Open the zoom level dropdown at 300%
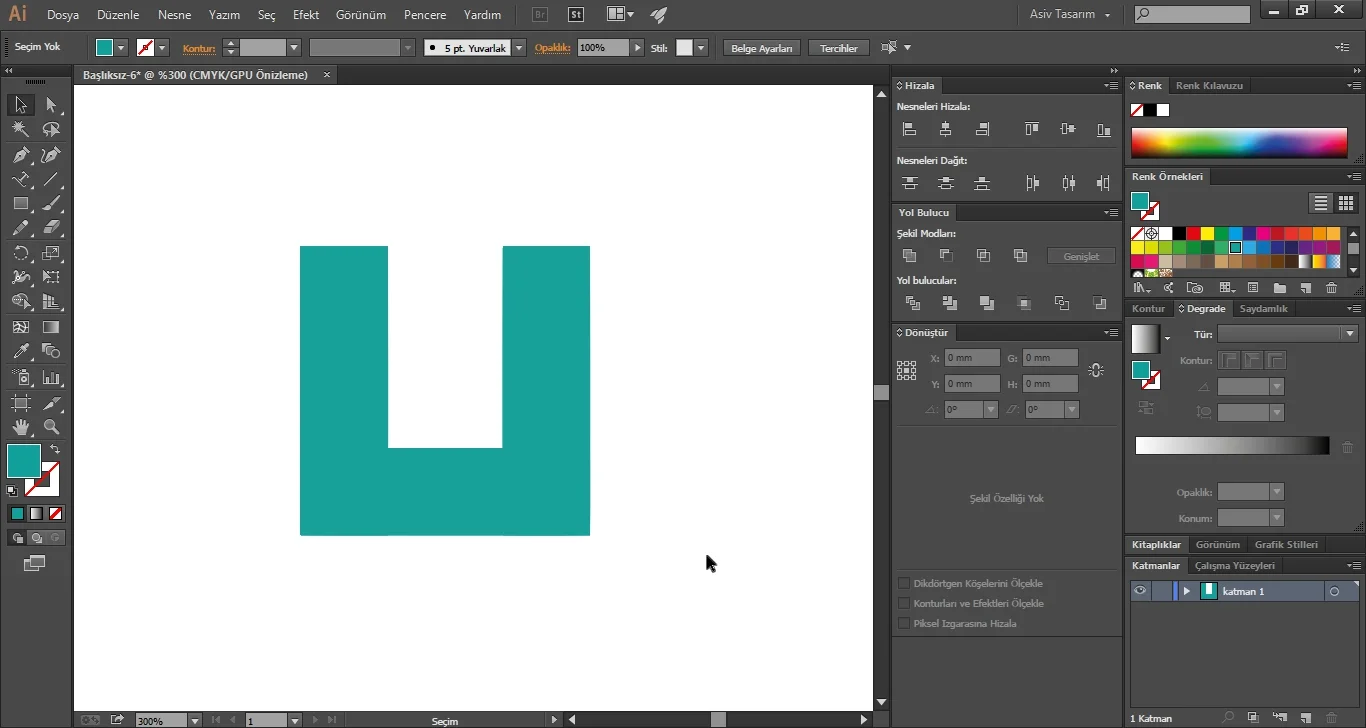The image size is (1366, 728). [x=195, y=720]
